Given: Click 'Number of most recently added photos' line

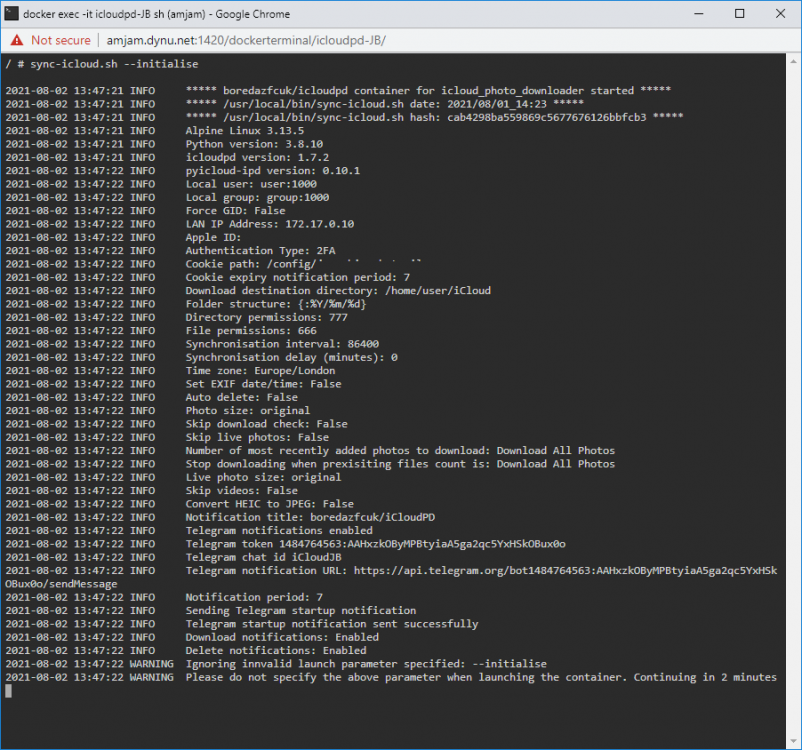Looking at the screenshot, I should click(x=400, y=450).
